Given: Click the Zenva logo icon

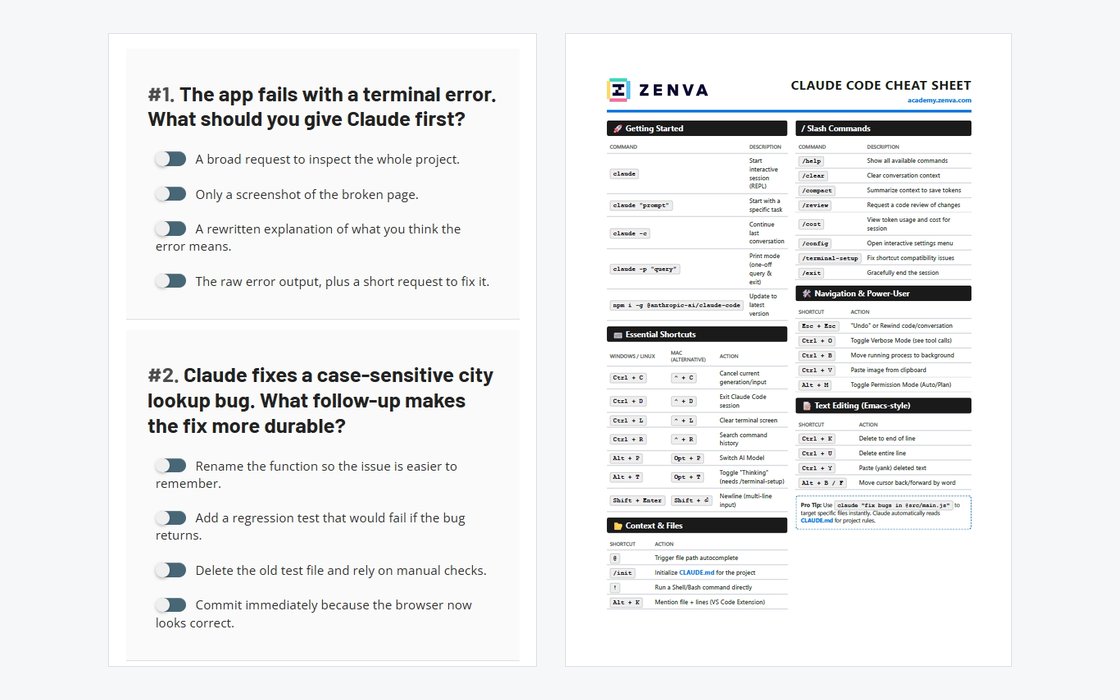Looking at the screenshot, I should tap(618, 90).
